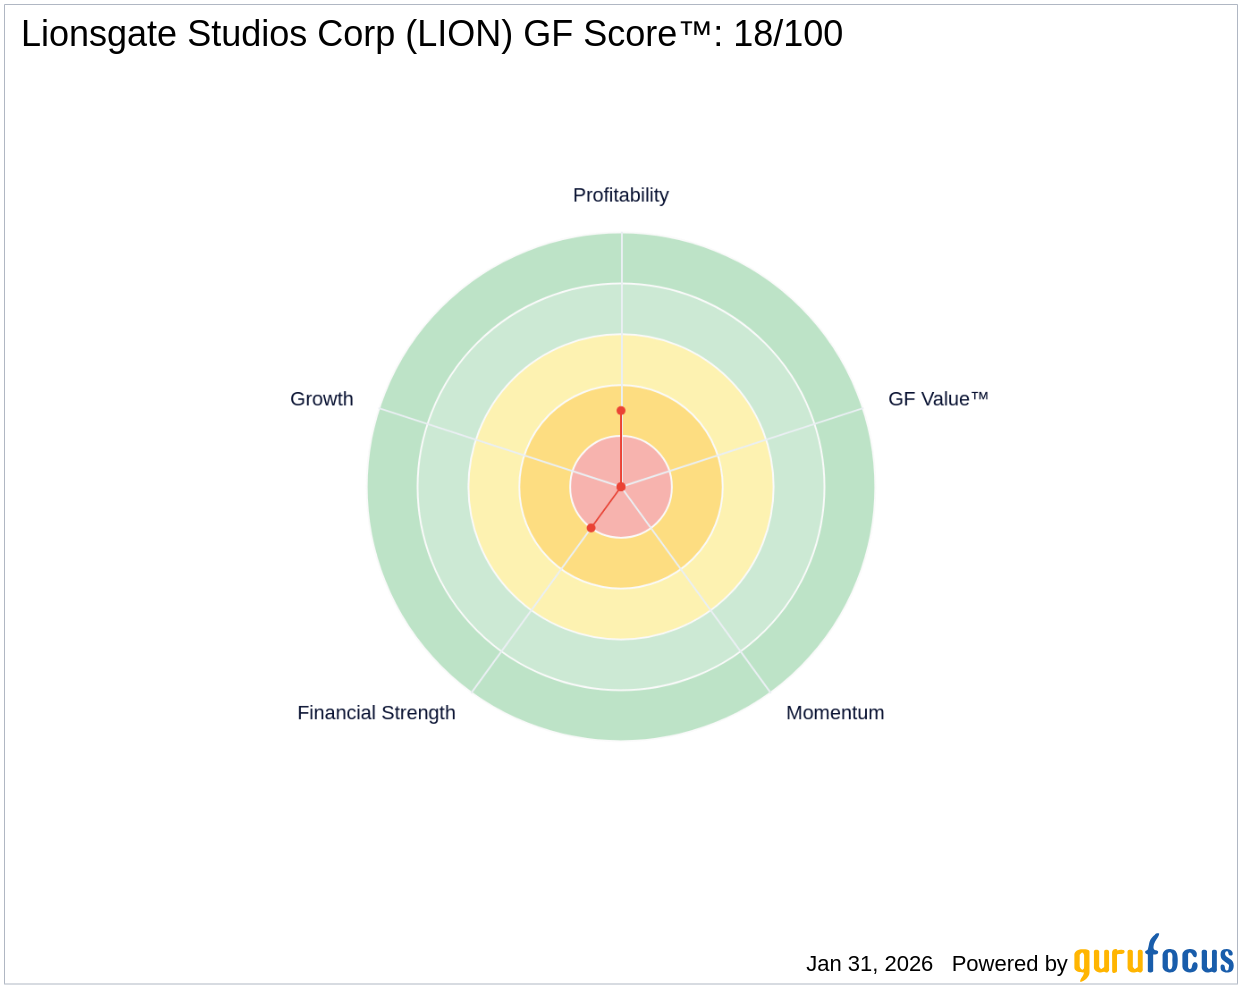Click the "Powered by" text
1242x988 pixels.
click(x=1009, y=964)
